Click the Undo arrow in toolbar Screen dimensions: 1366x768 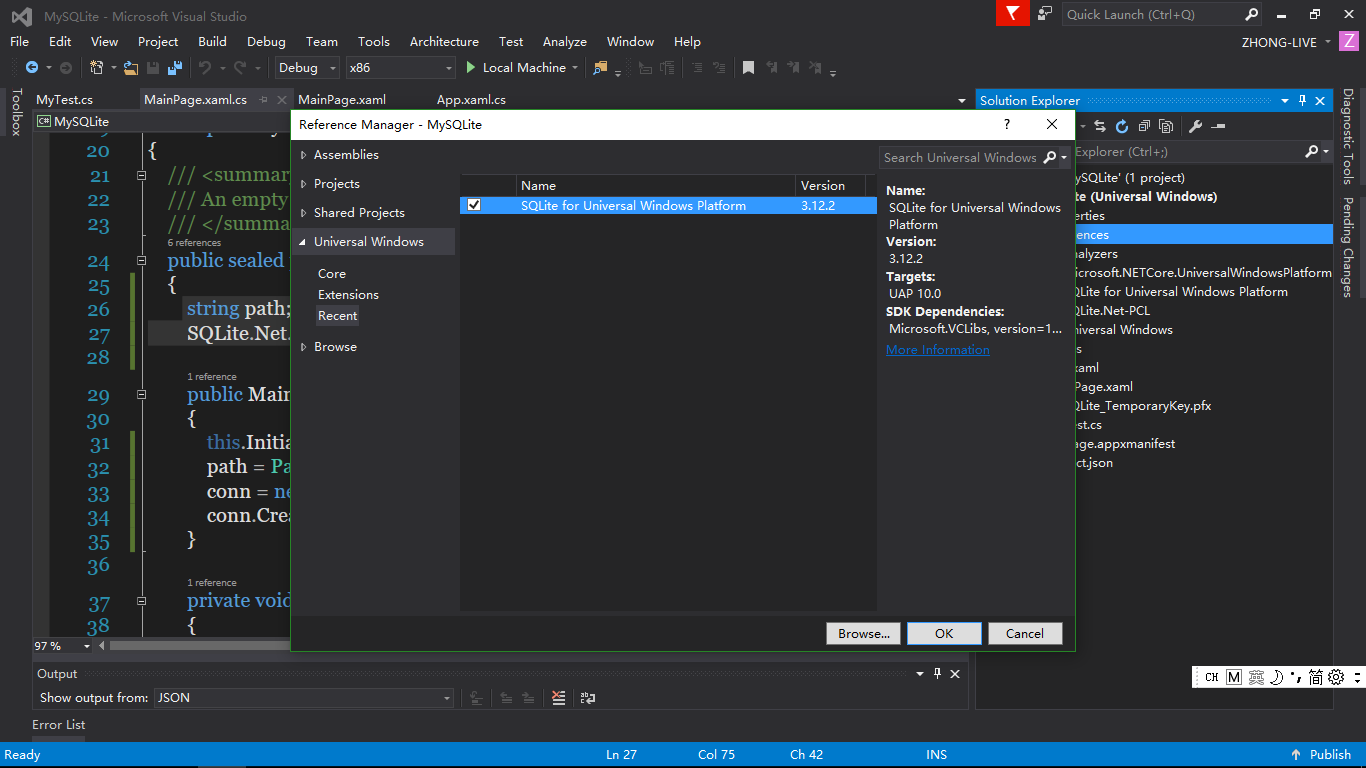tap(204, 68)
